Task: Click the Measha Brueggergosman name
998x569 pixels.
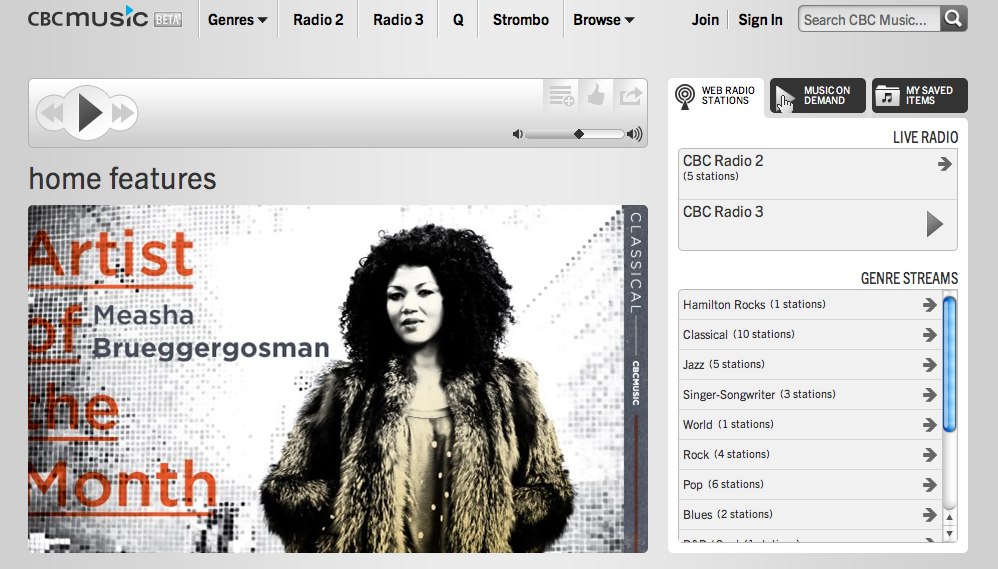Action: pos(211,332)
